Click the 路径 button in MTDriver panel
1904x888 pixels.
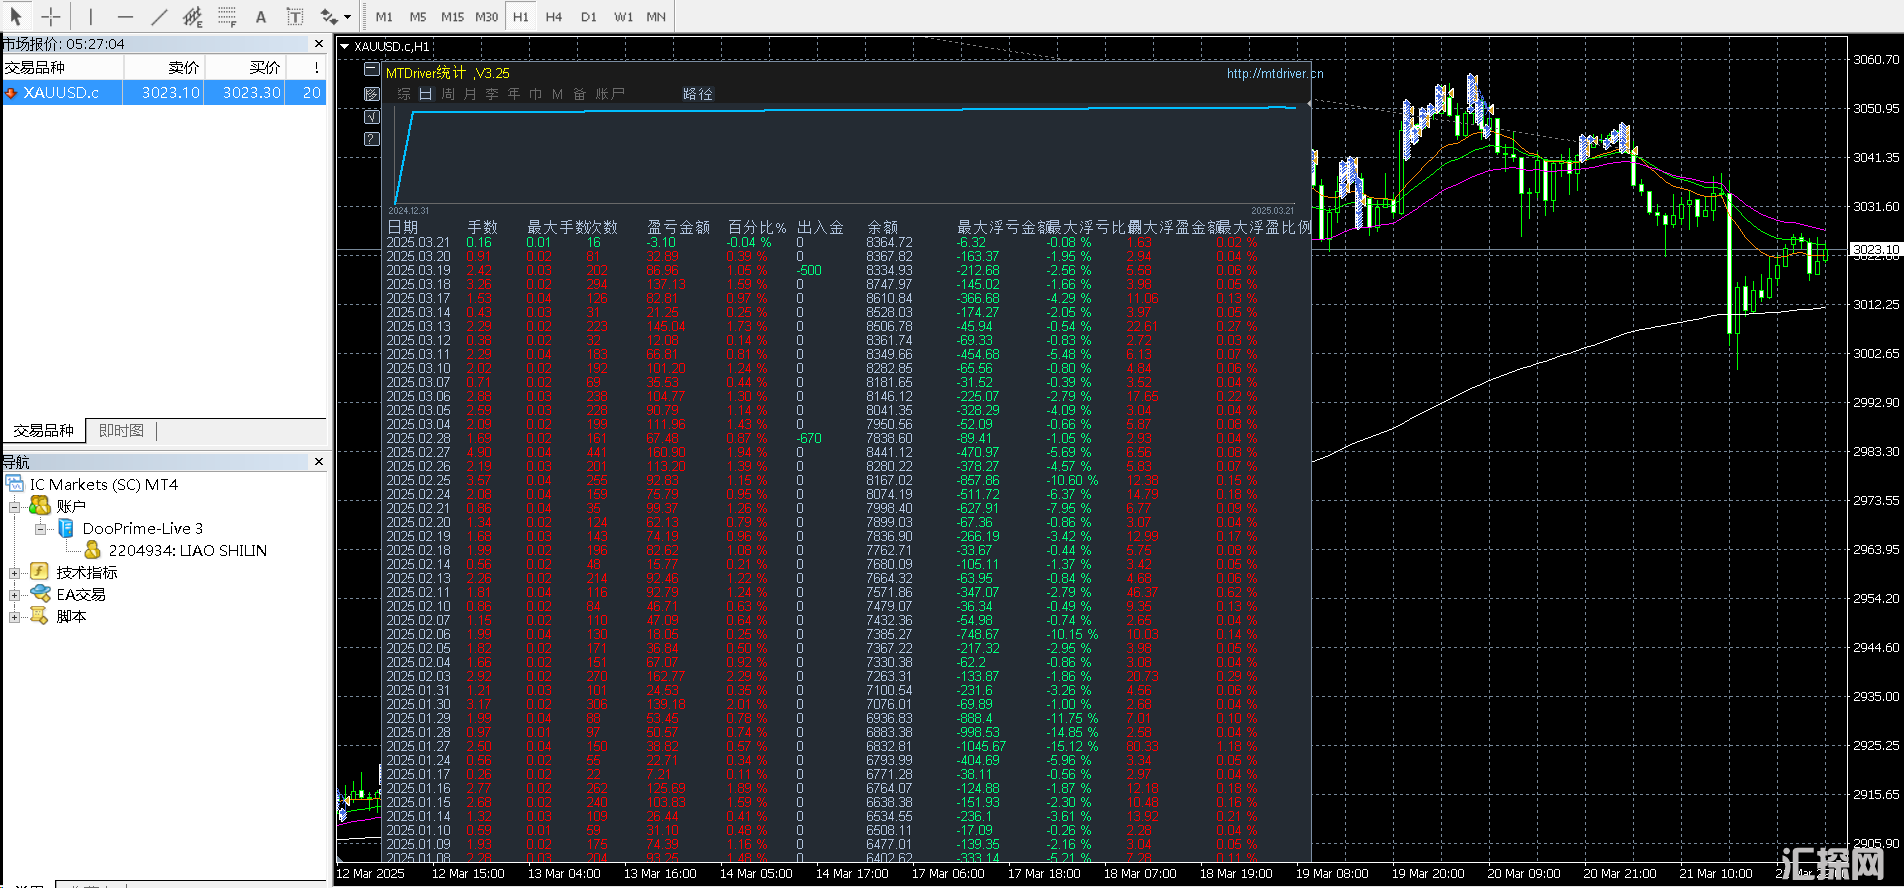(697, 94)
